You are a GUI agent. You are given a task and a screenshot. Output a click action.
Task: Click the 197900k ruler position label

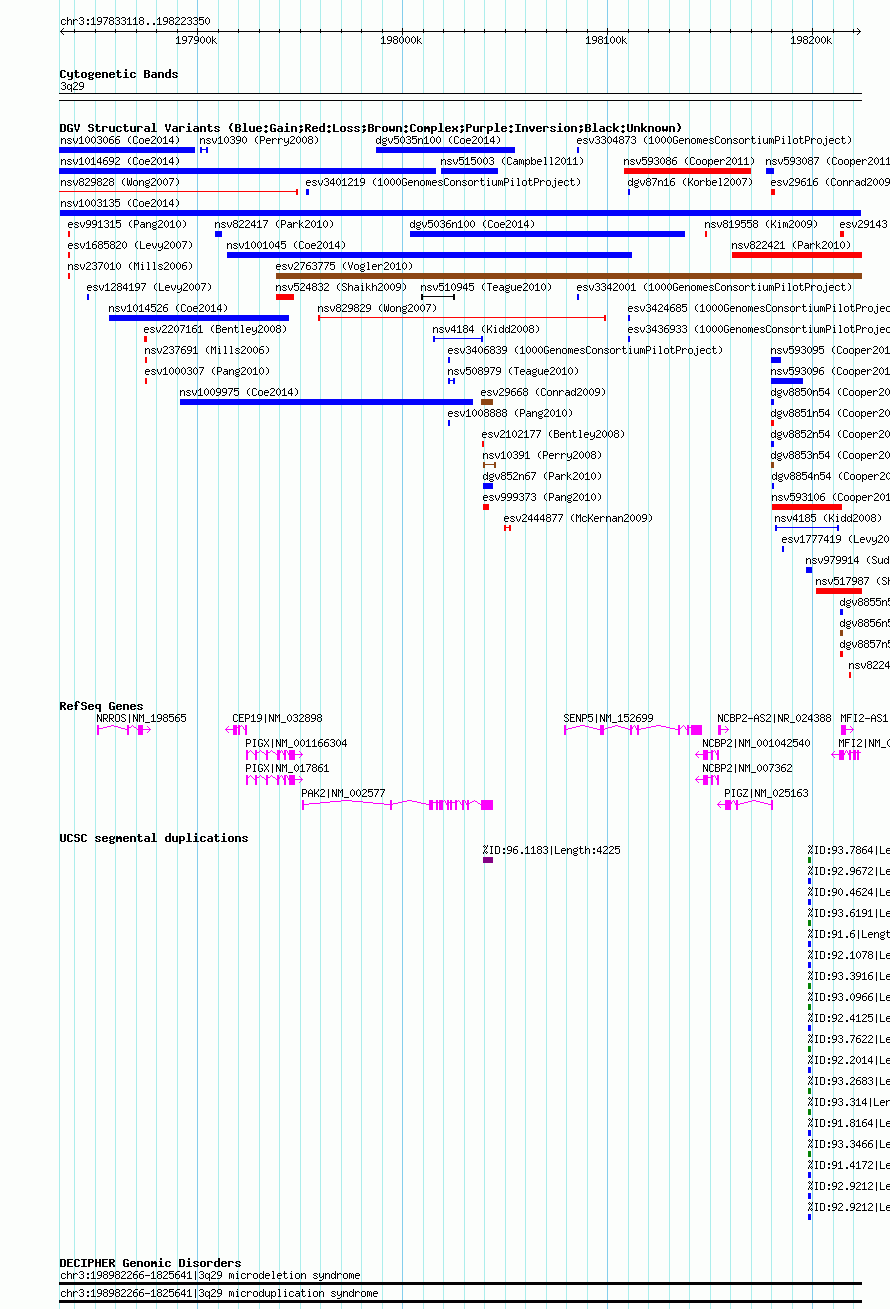click(196, 40)
